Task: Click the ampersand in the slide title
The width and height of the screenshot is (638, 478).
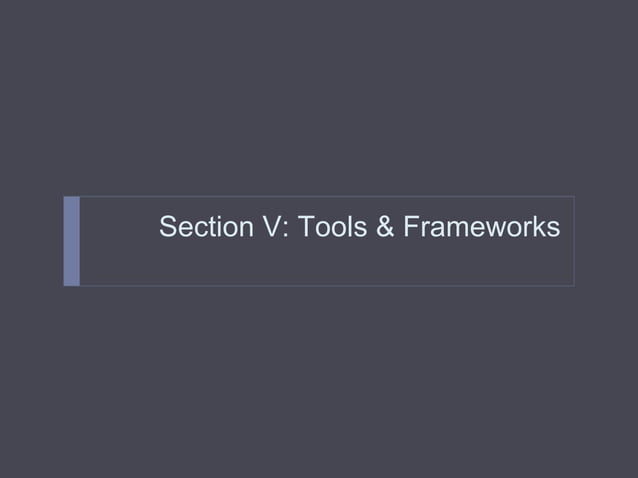Action: [x=386, y=228]
